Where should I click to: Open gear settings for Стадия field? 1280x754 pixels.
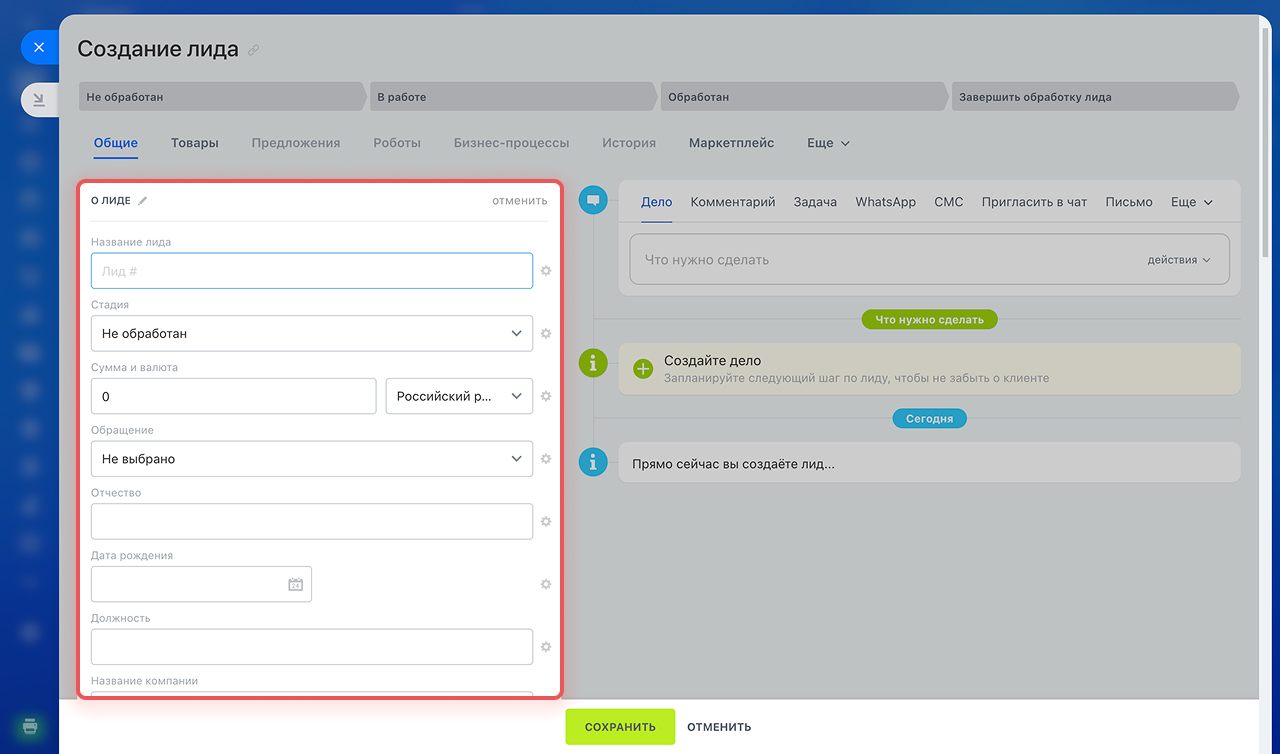coord(546,333)
